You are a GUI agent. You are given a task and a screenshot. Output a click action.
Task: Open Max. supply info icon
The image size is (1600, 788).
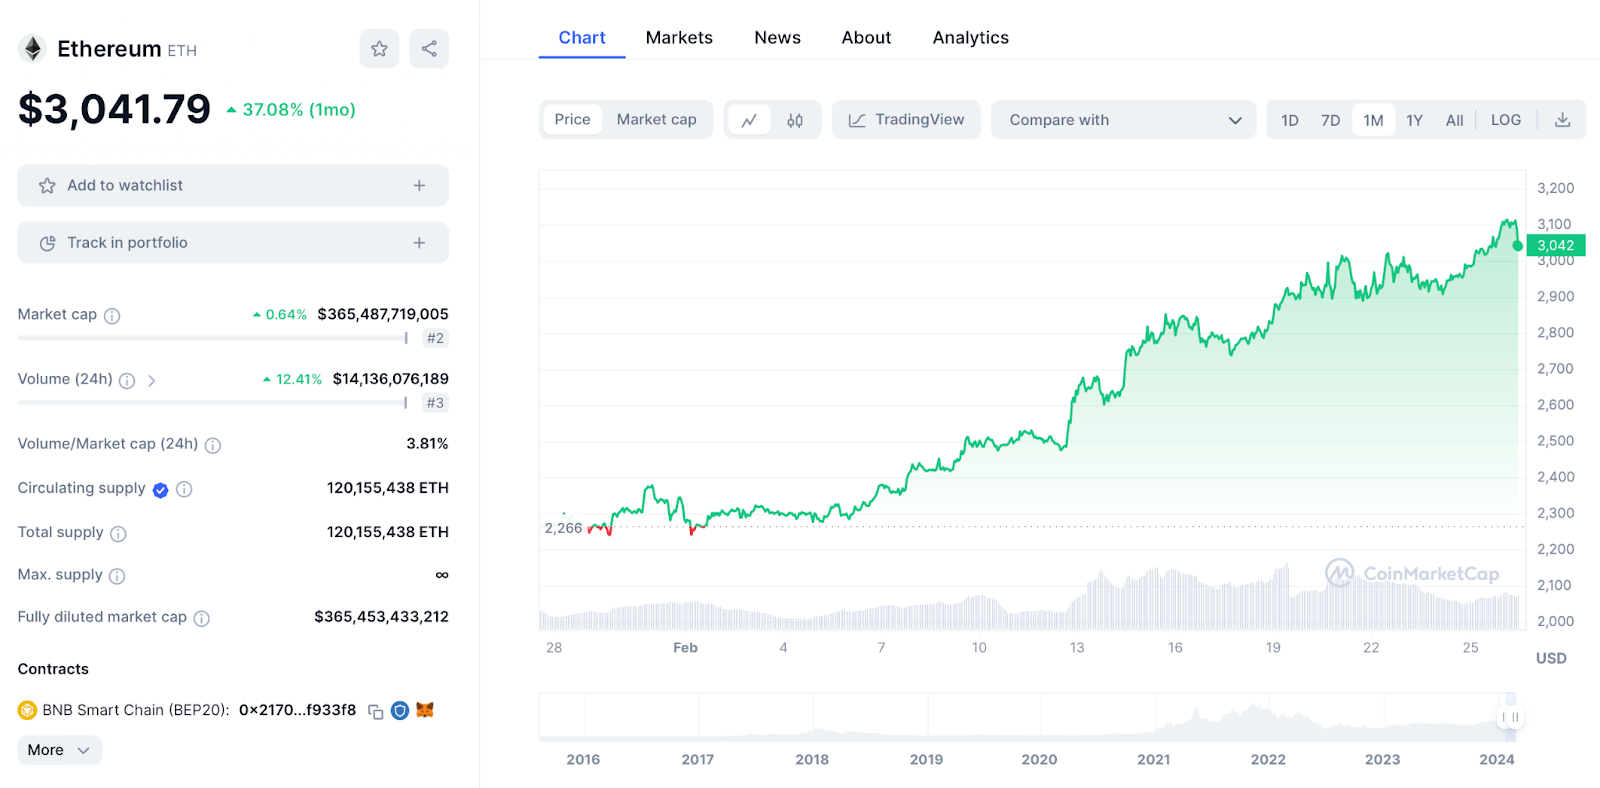click(x=117, y=576)
